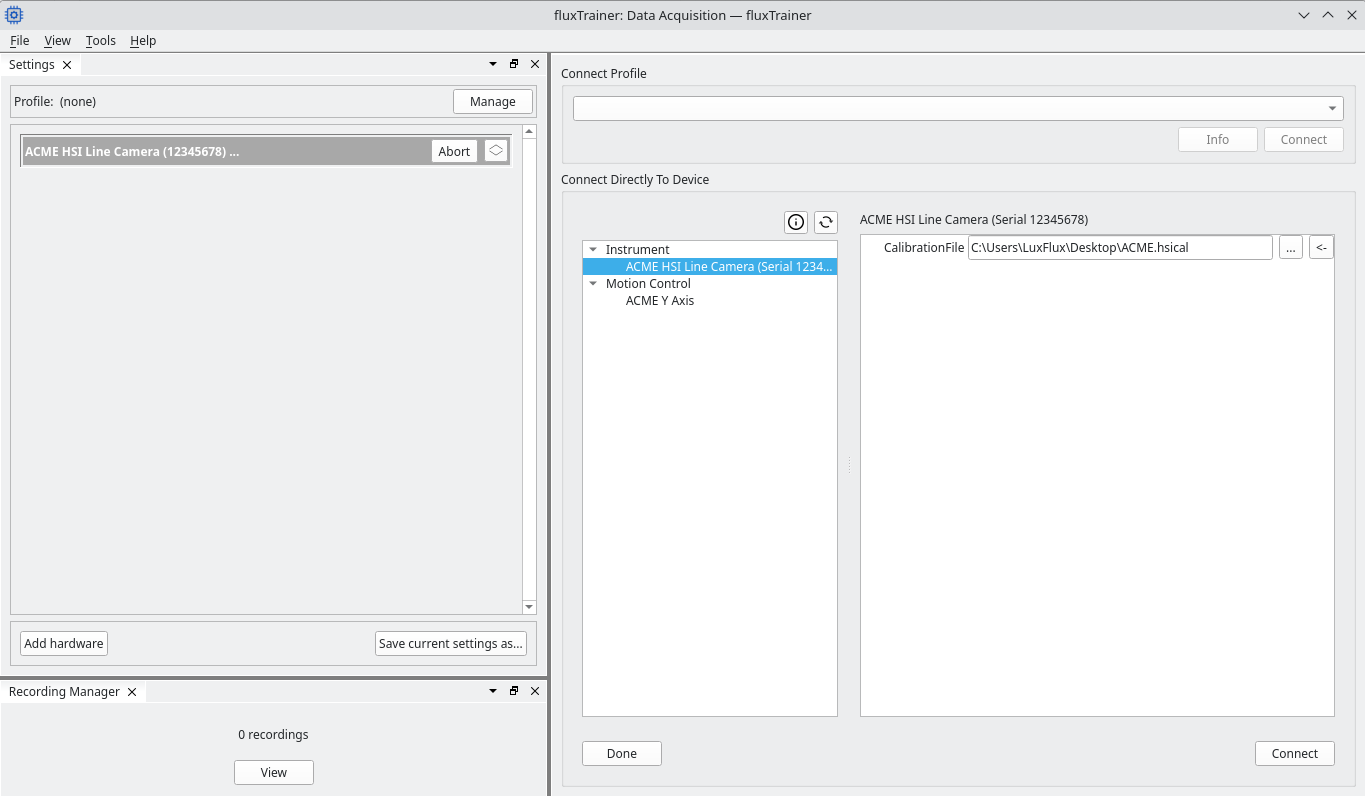The image size is (1365, 796).
Task: Open the Settings panel dropdown arrow
Action: (493, 64)
